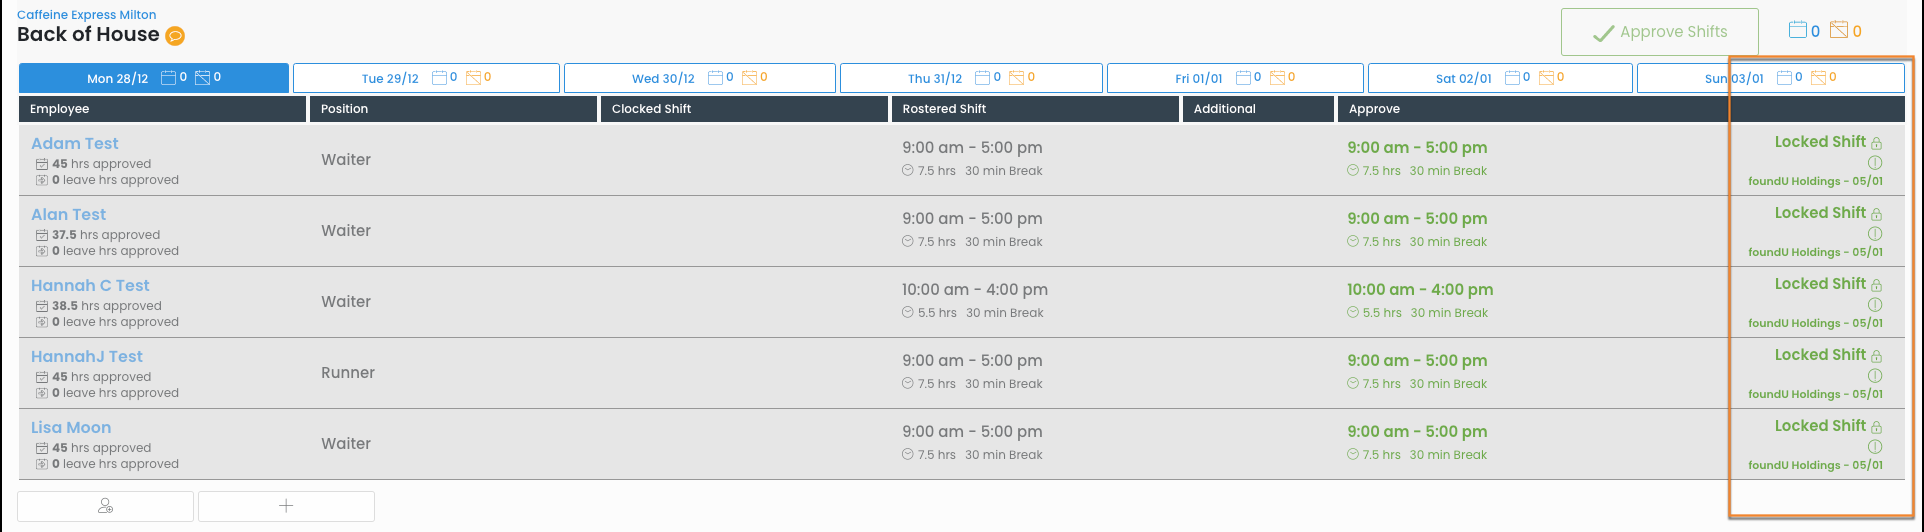1924x532 pixels.
Task: Open the Sat 02/01 day tab
Action: tap(1499, 78)
